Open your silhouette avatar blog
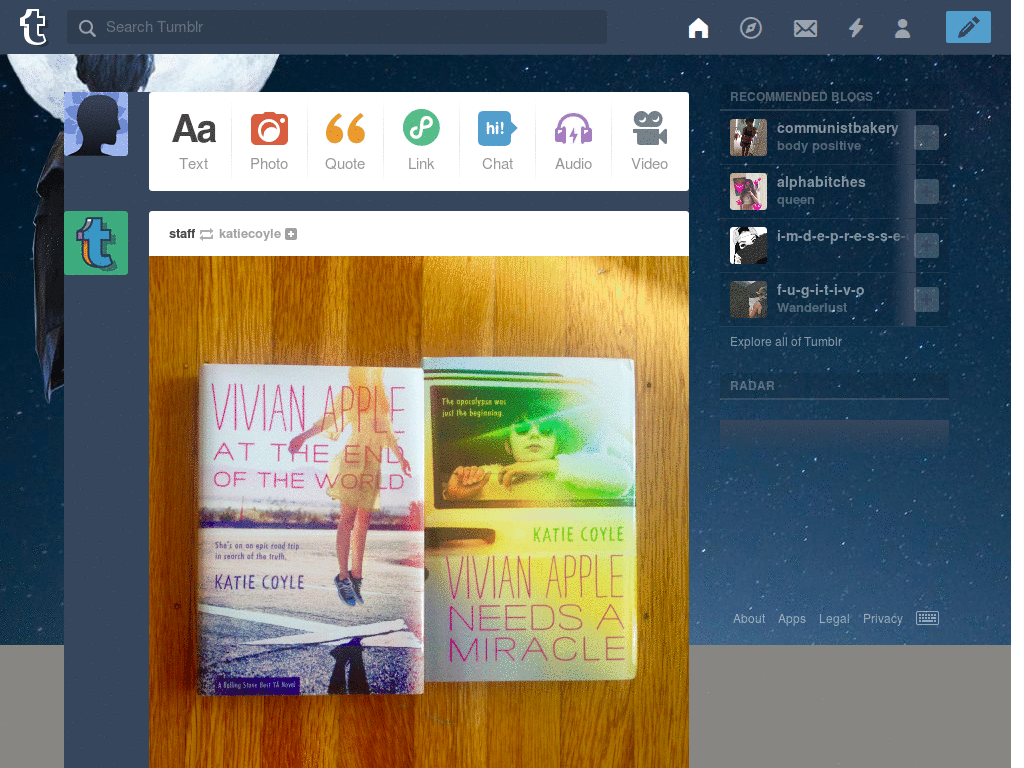Screen dimensions: 1024x768 tap(96, 124)
